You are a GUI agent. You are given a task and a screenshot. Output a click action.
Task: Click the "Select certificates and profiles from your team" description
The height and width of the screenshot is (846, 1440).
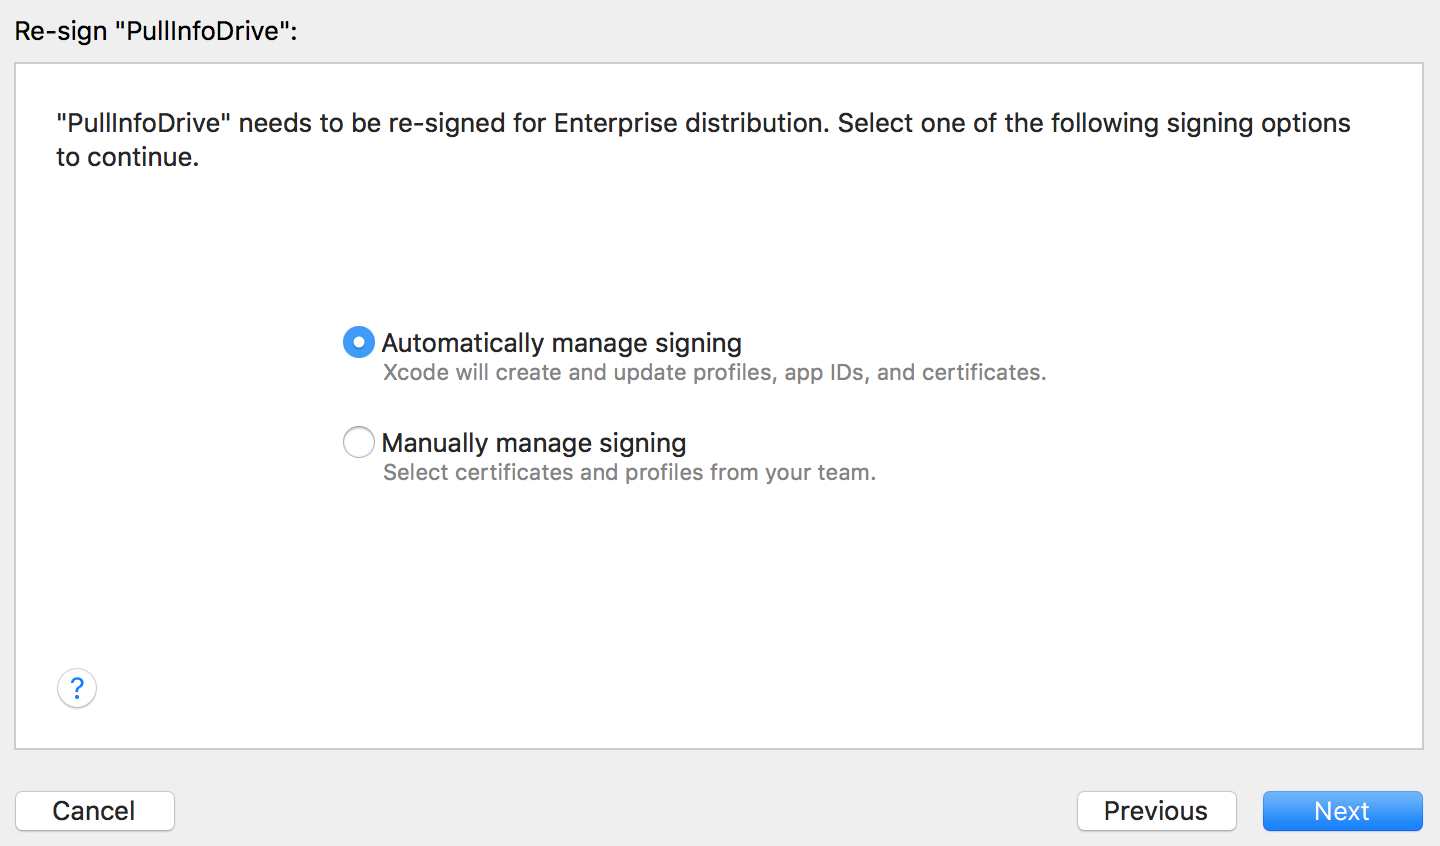coord(630,472)
